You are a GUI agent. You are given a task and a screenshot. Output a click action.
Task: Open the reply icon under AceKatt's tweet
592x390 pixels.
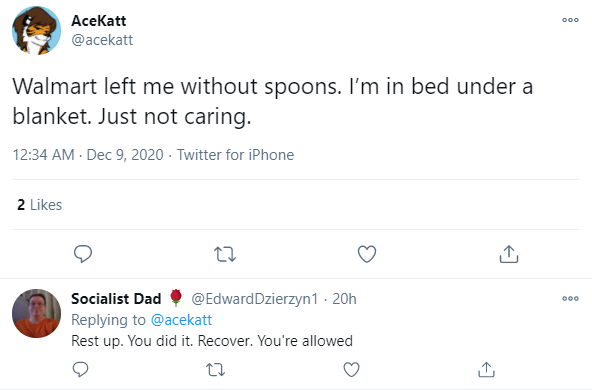coord(83,254)
